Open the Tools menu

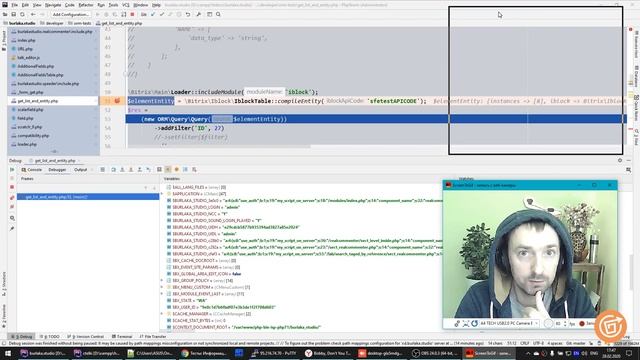113,5
